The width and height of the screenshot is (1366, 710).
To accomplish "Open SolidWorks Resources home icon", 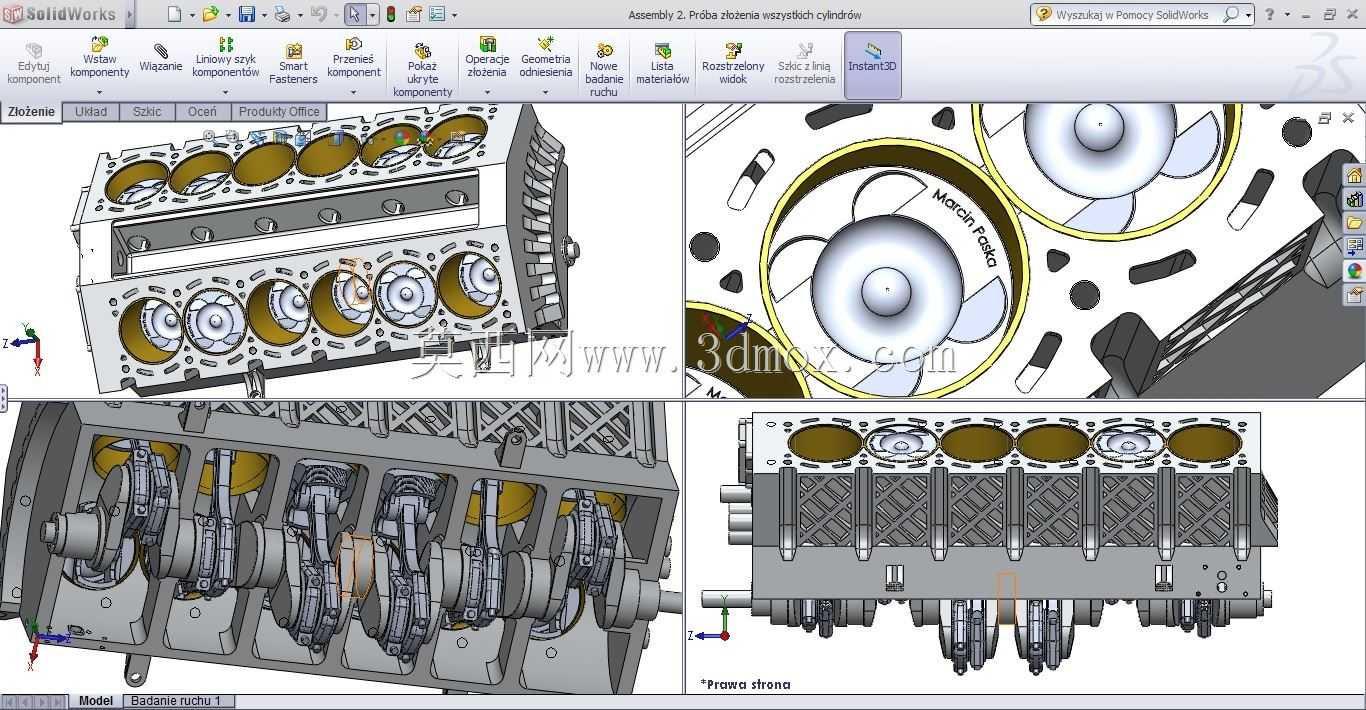I will tap(1354, 175).
